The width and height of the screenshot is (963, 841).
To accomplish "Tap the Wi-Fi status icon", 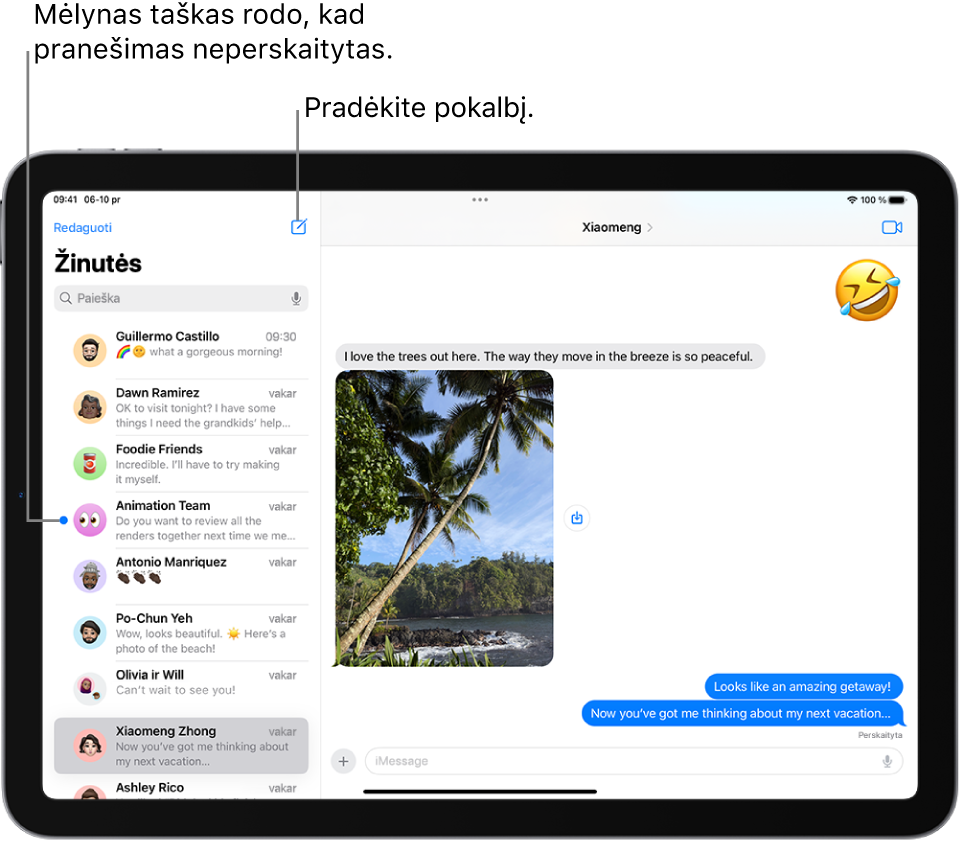I will (x=852, y=200).
